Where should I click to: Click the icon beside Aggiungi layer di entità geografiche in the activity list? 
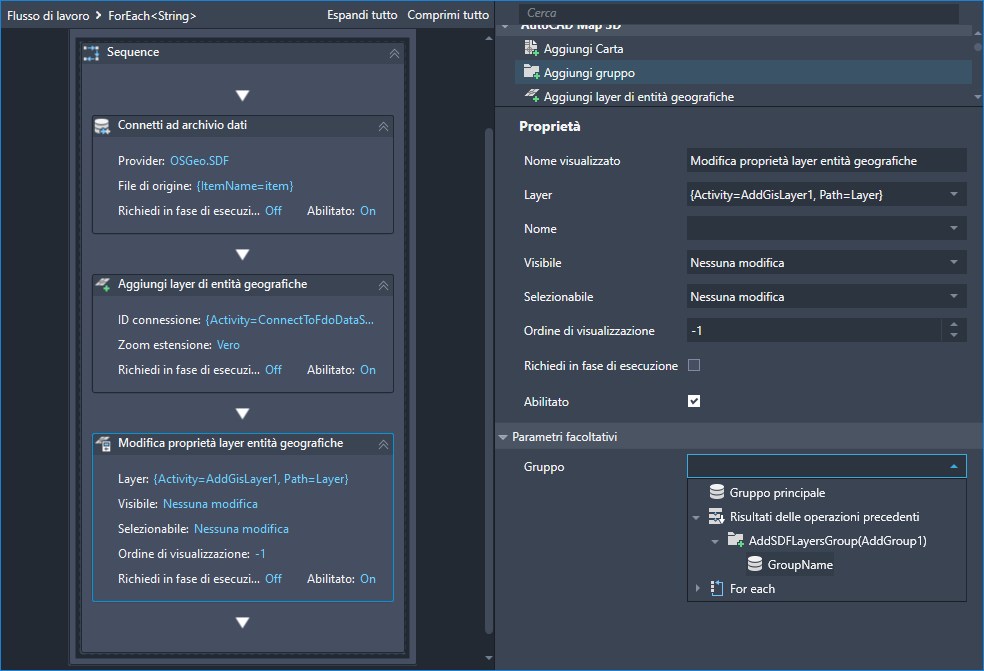pyautogui.click(x=532, y=95)
